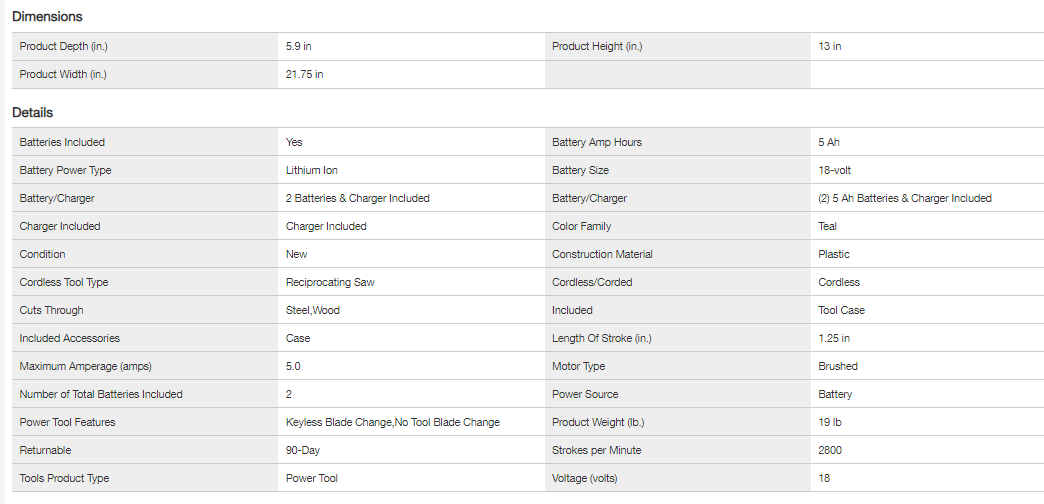The height and width of the screenshot is (504, 1044).
Task: Select the Product Depth (in.) label
Action: pos(63,46)
